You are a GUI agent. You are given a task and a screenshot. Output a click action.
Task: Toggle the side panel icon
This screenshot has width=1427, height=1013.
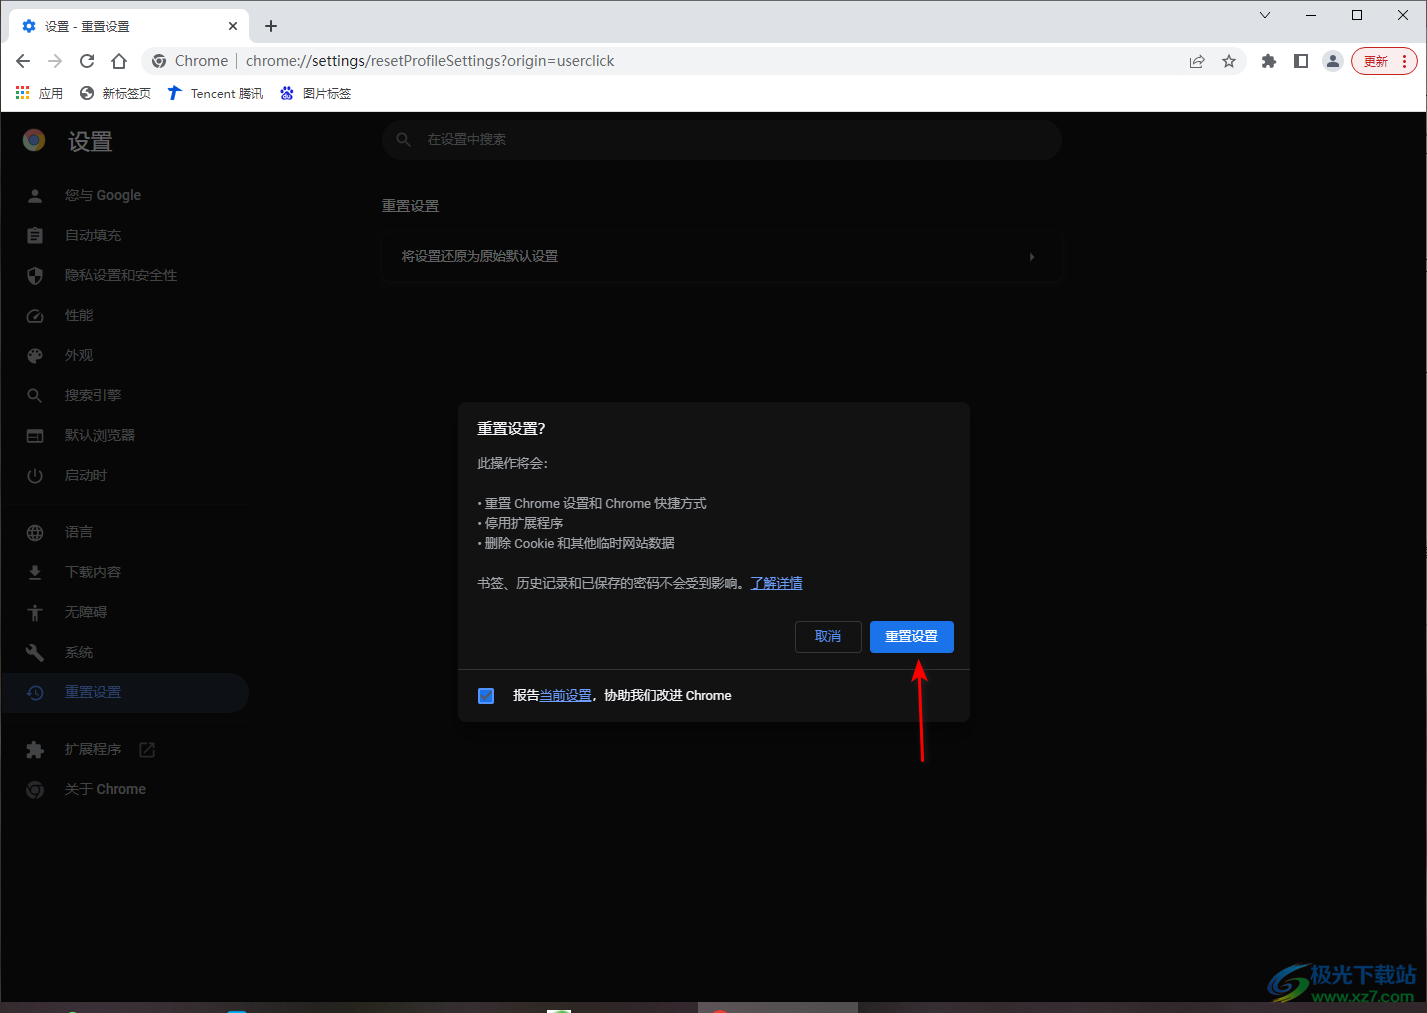pyautogui.click(x=1301, y=61)
